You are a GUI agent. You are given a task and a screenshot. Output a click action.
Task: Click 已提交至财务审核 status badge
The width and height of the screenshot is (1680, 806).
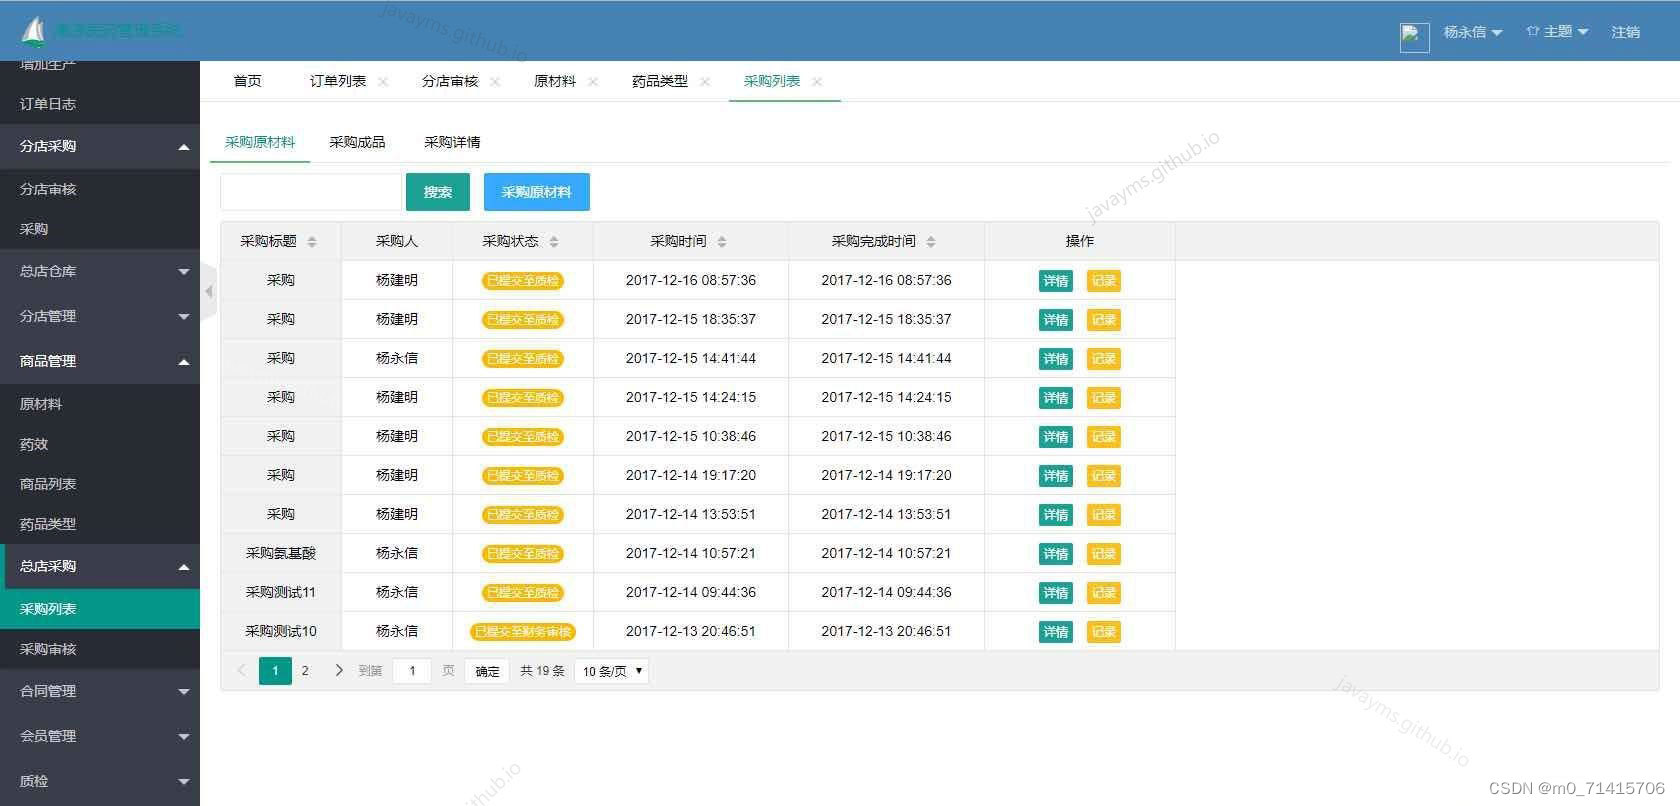523,632
